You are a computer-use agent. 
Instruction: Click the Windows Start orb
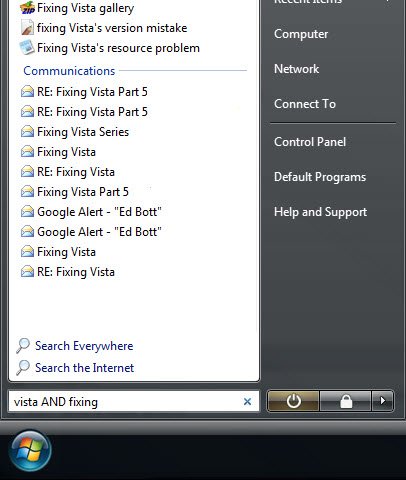(x=30, y=450)
